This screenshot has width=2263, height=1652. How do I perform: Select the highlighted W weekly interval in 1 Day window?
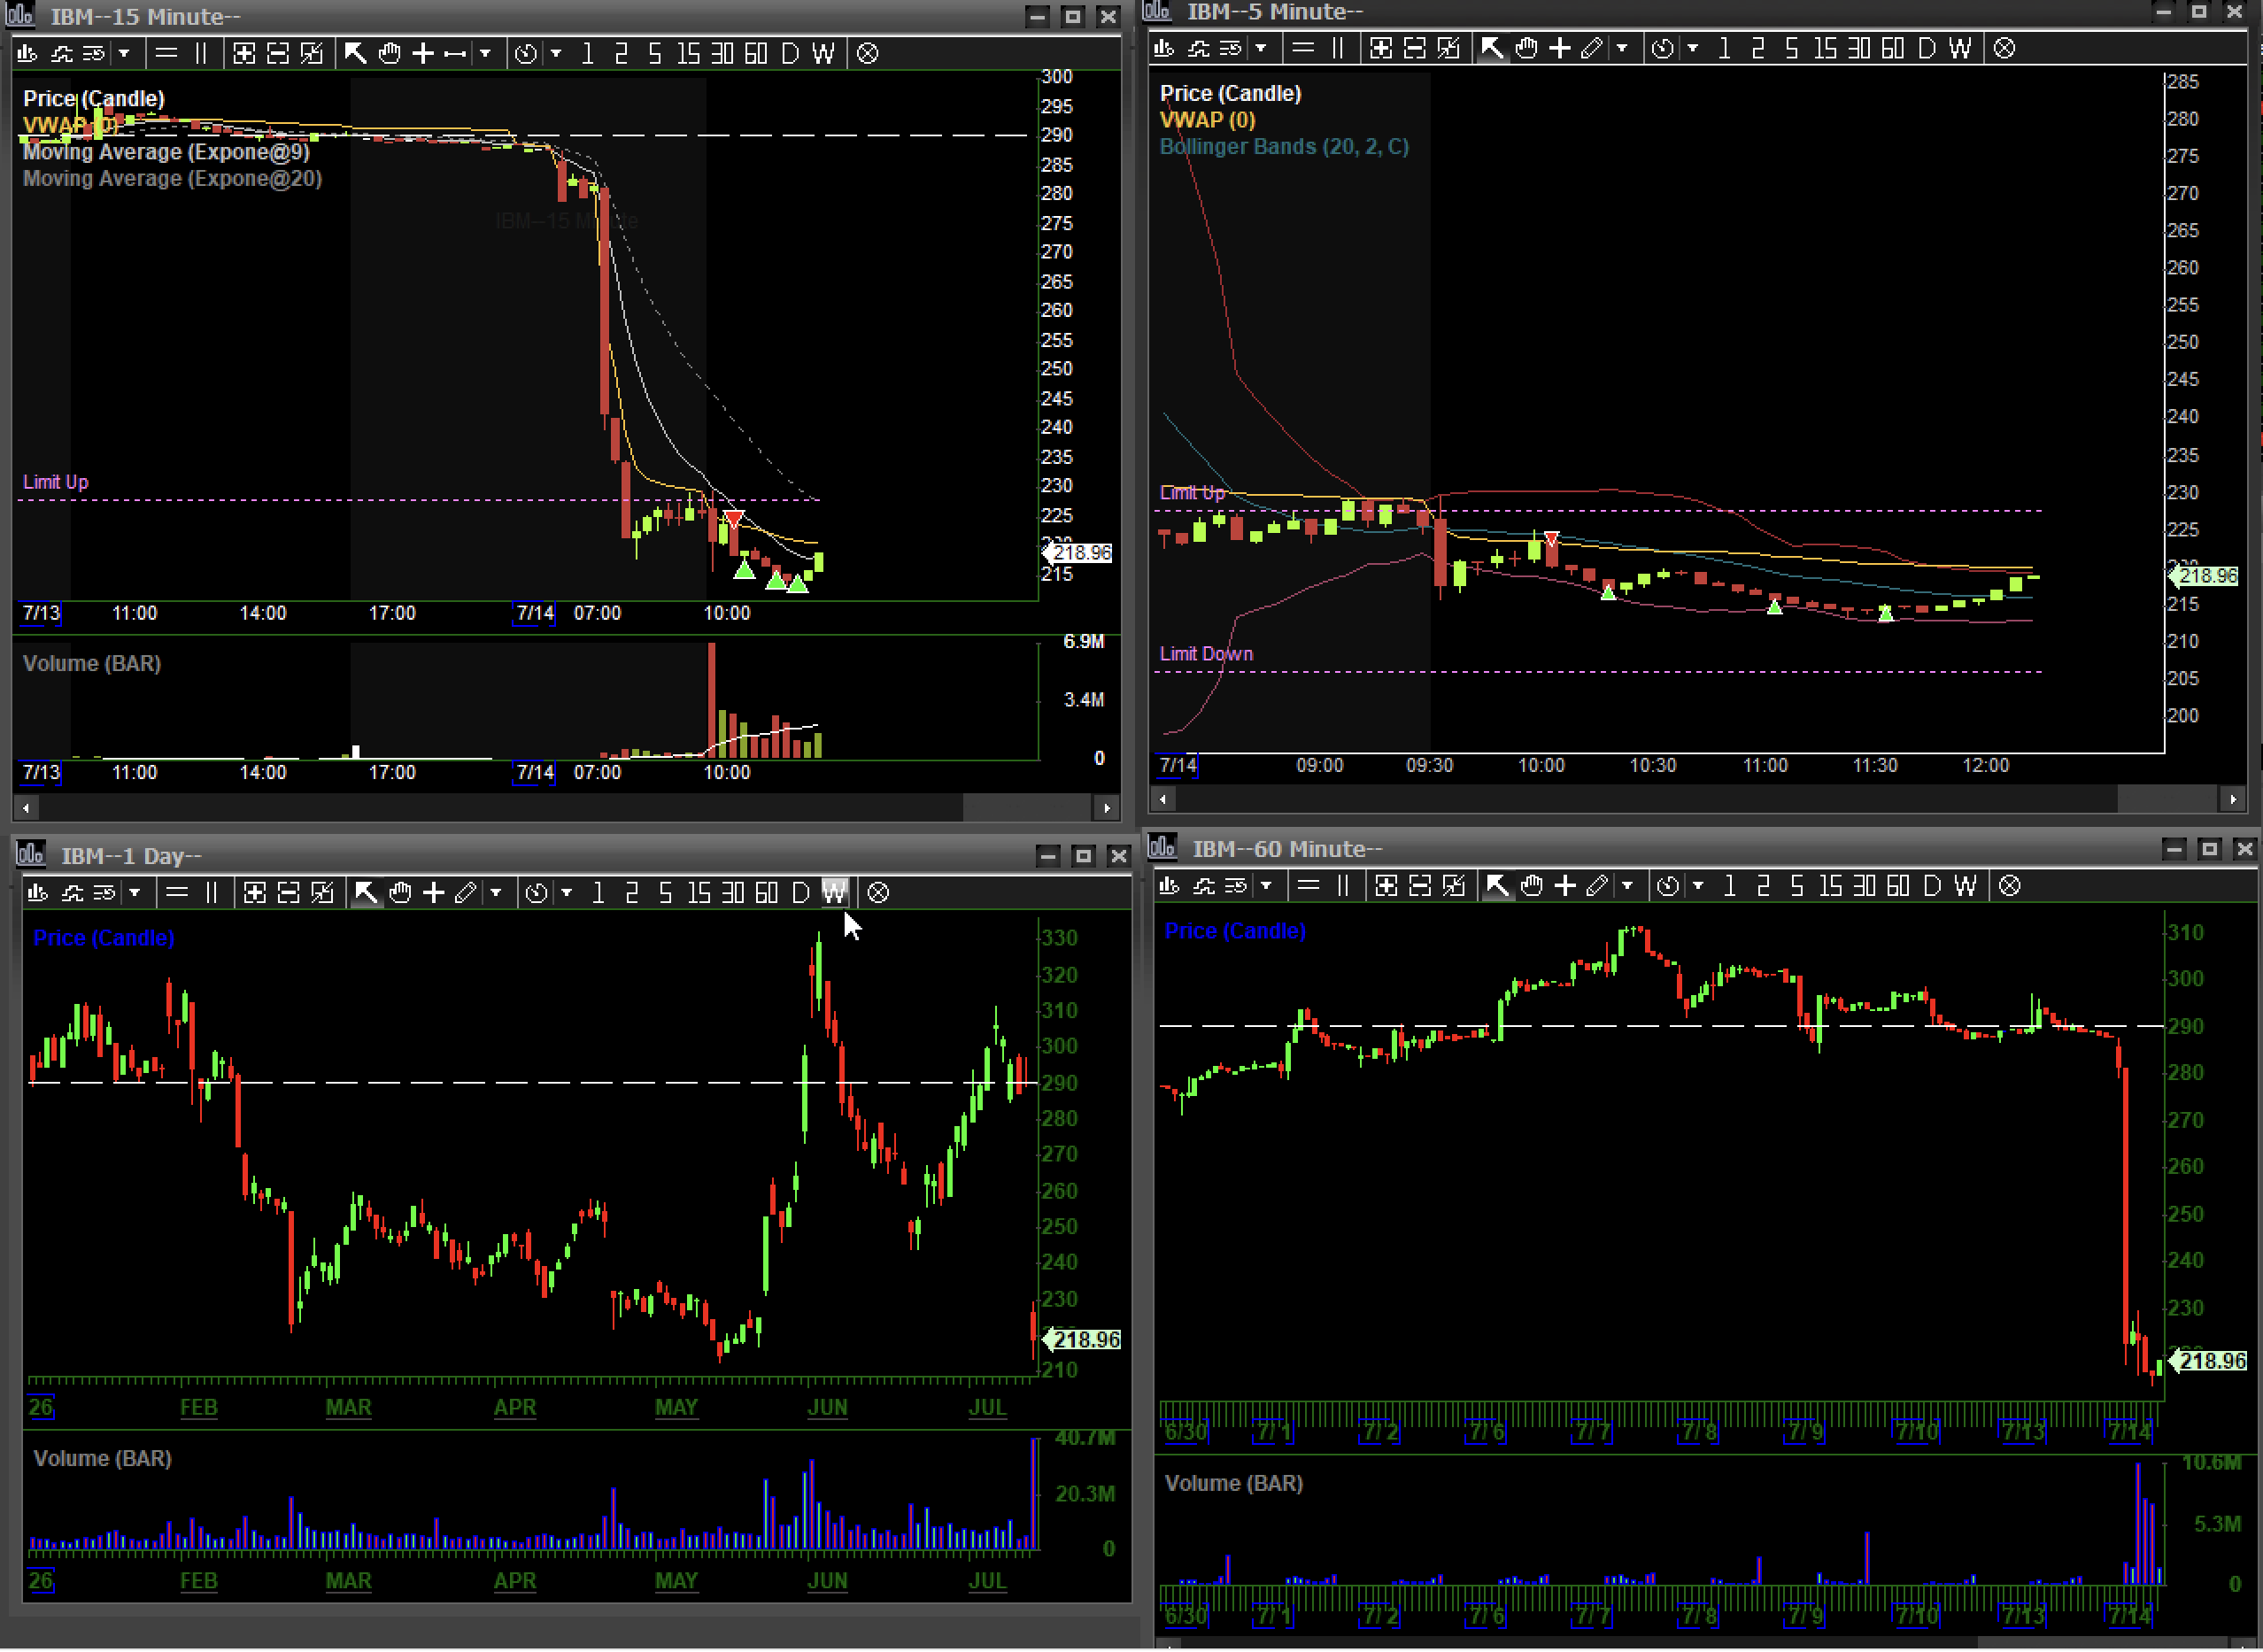[x=835, y=892]
